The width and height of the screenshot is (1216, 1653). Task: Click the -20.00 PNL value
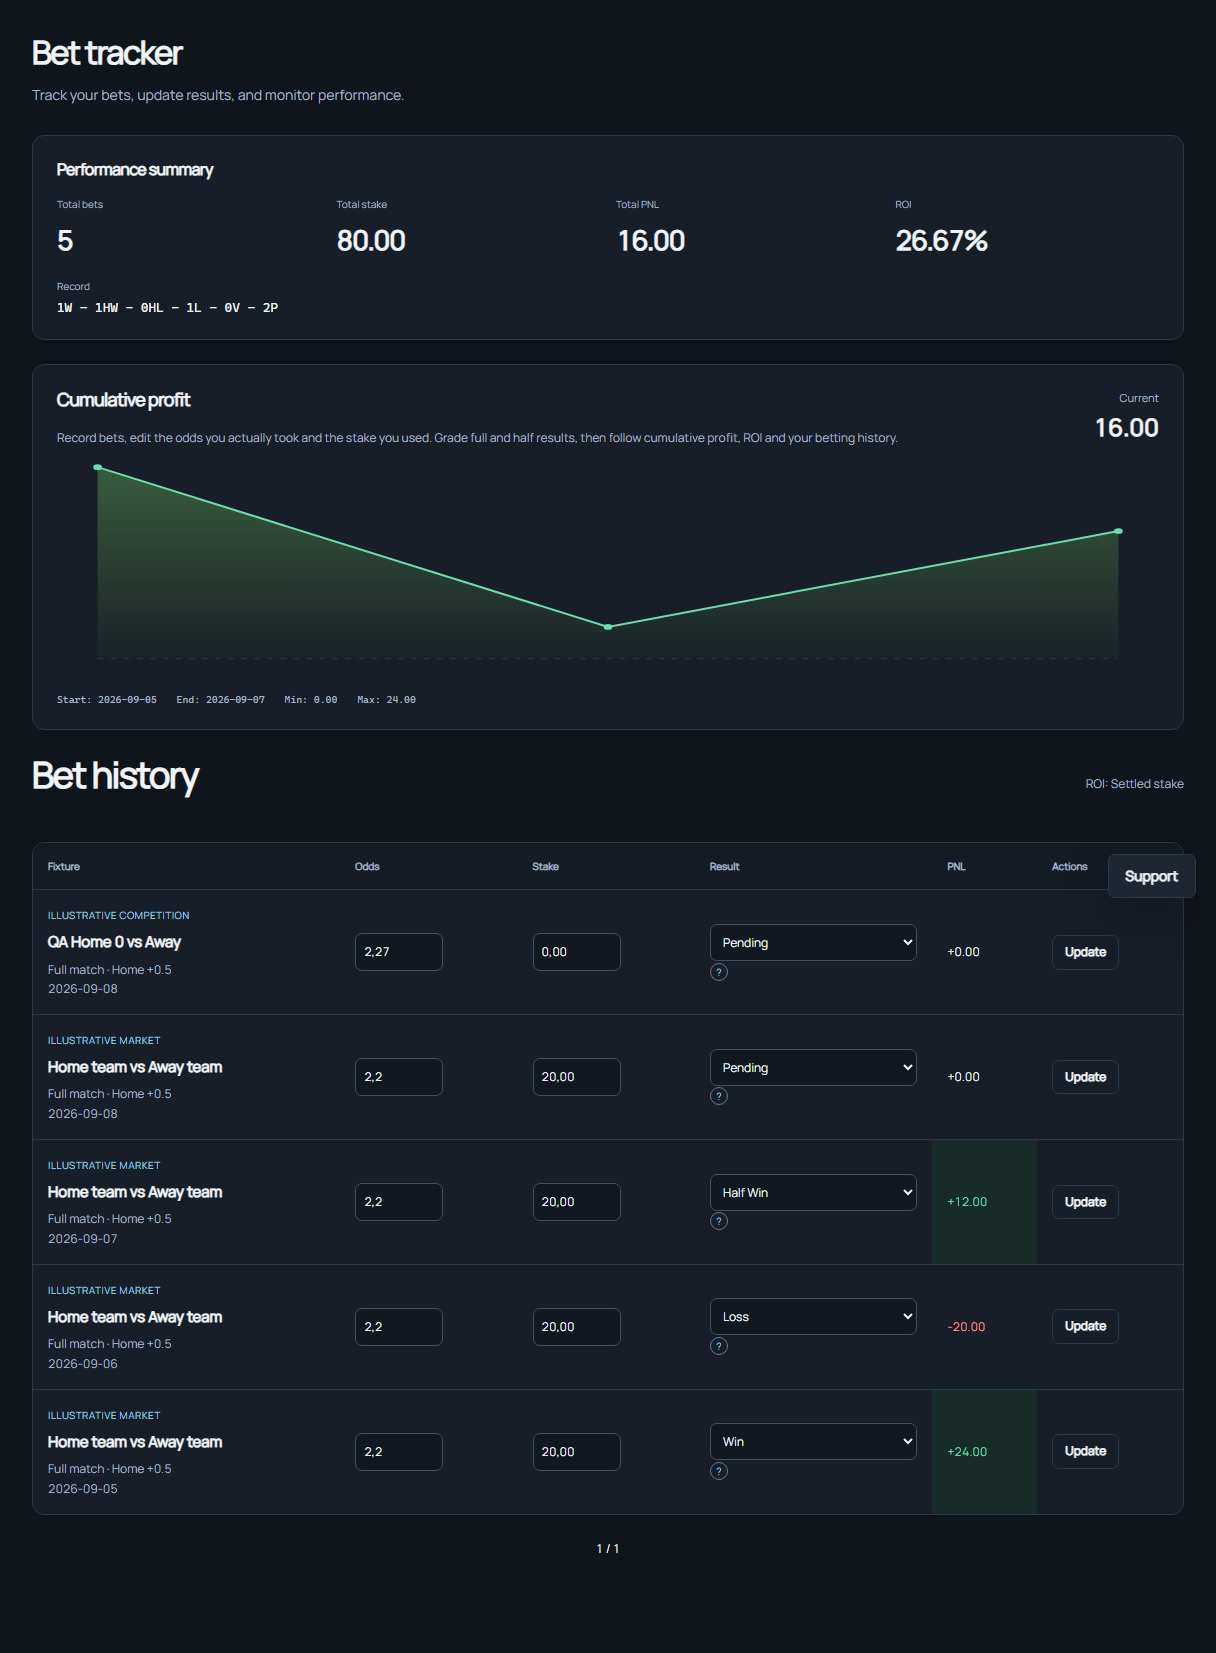coord(966,1327)
